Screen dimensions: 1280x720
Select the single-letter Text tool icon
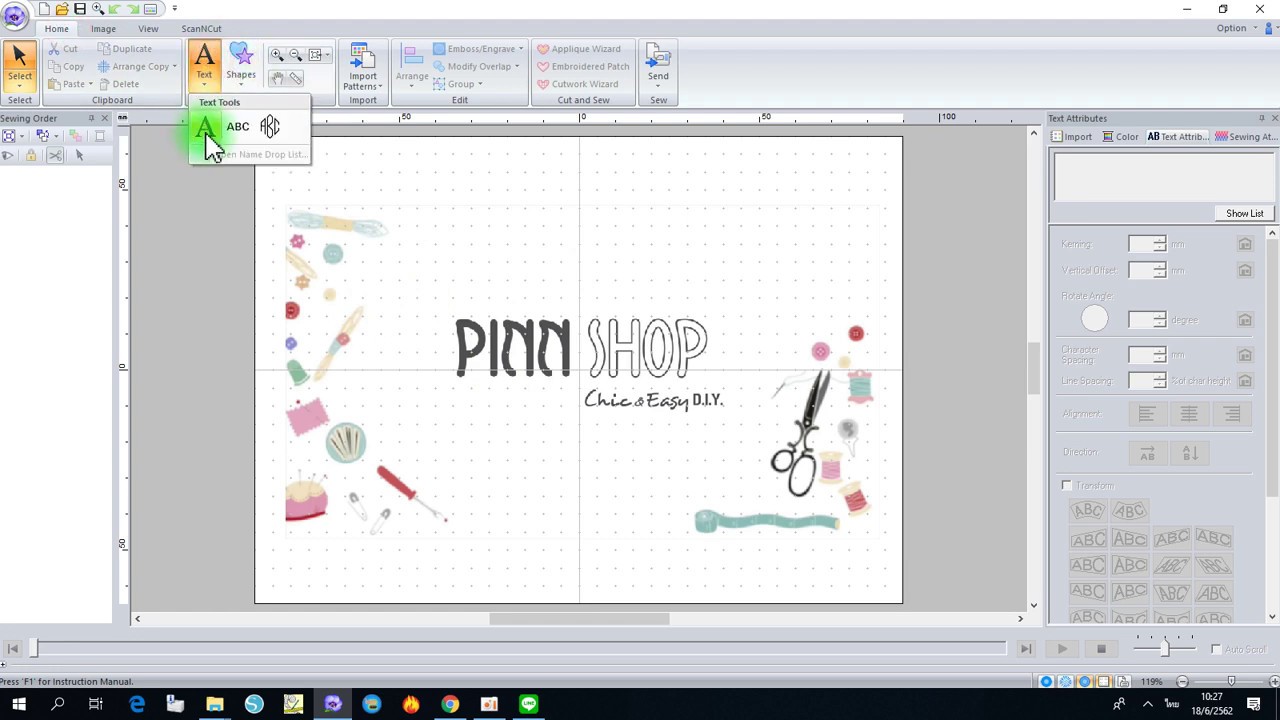pos(204,127)
